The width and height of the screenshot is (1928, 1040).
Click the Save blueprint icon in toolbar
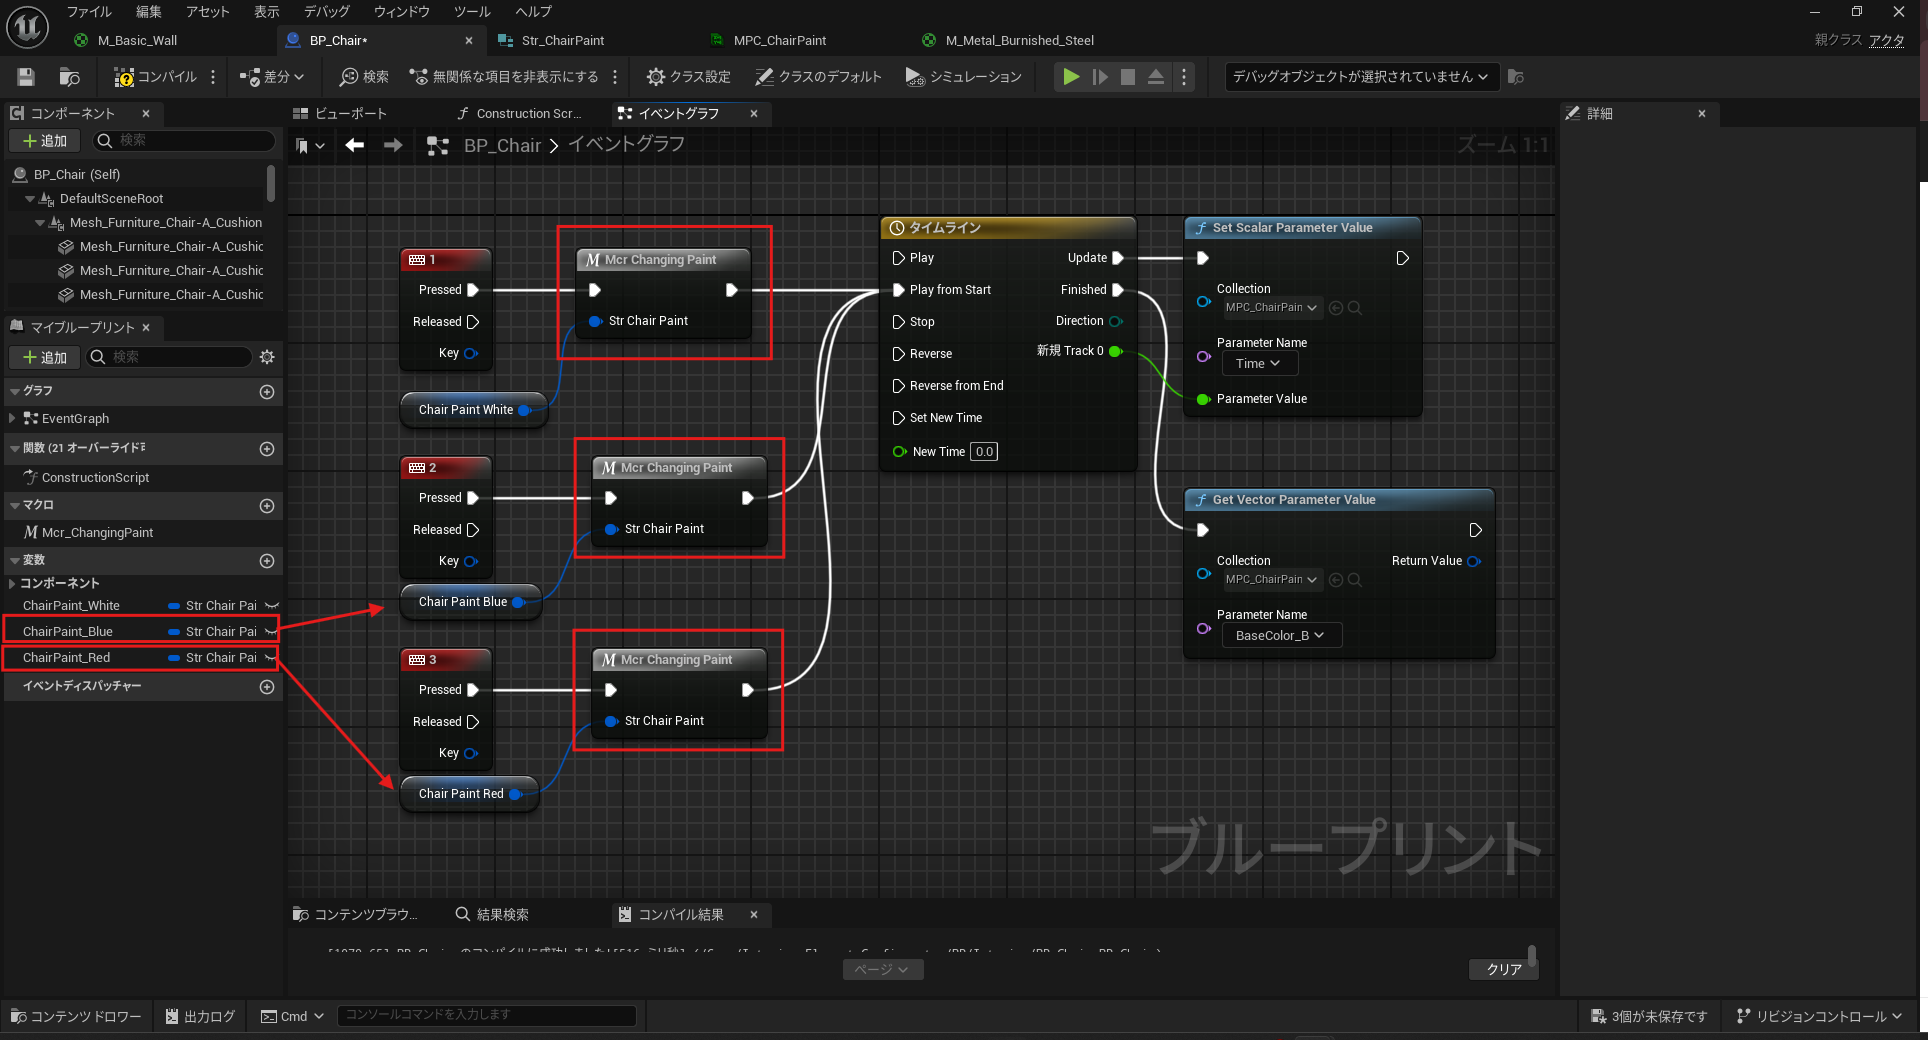click(x=26, y=77)
